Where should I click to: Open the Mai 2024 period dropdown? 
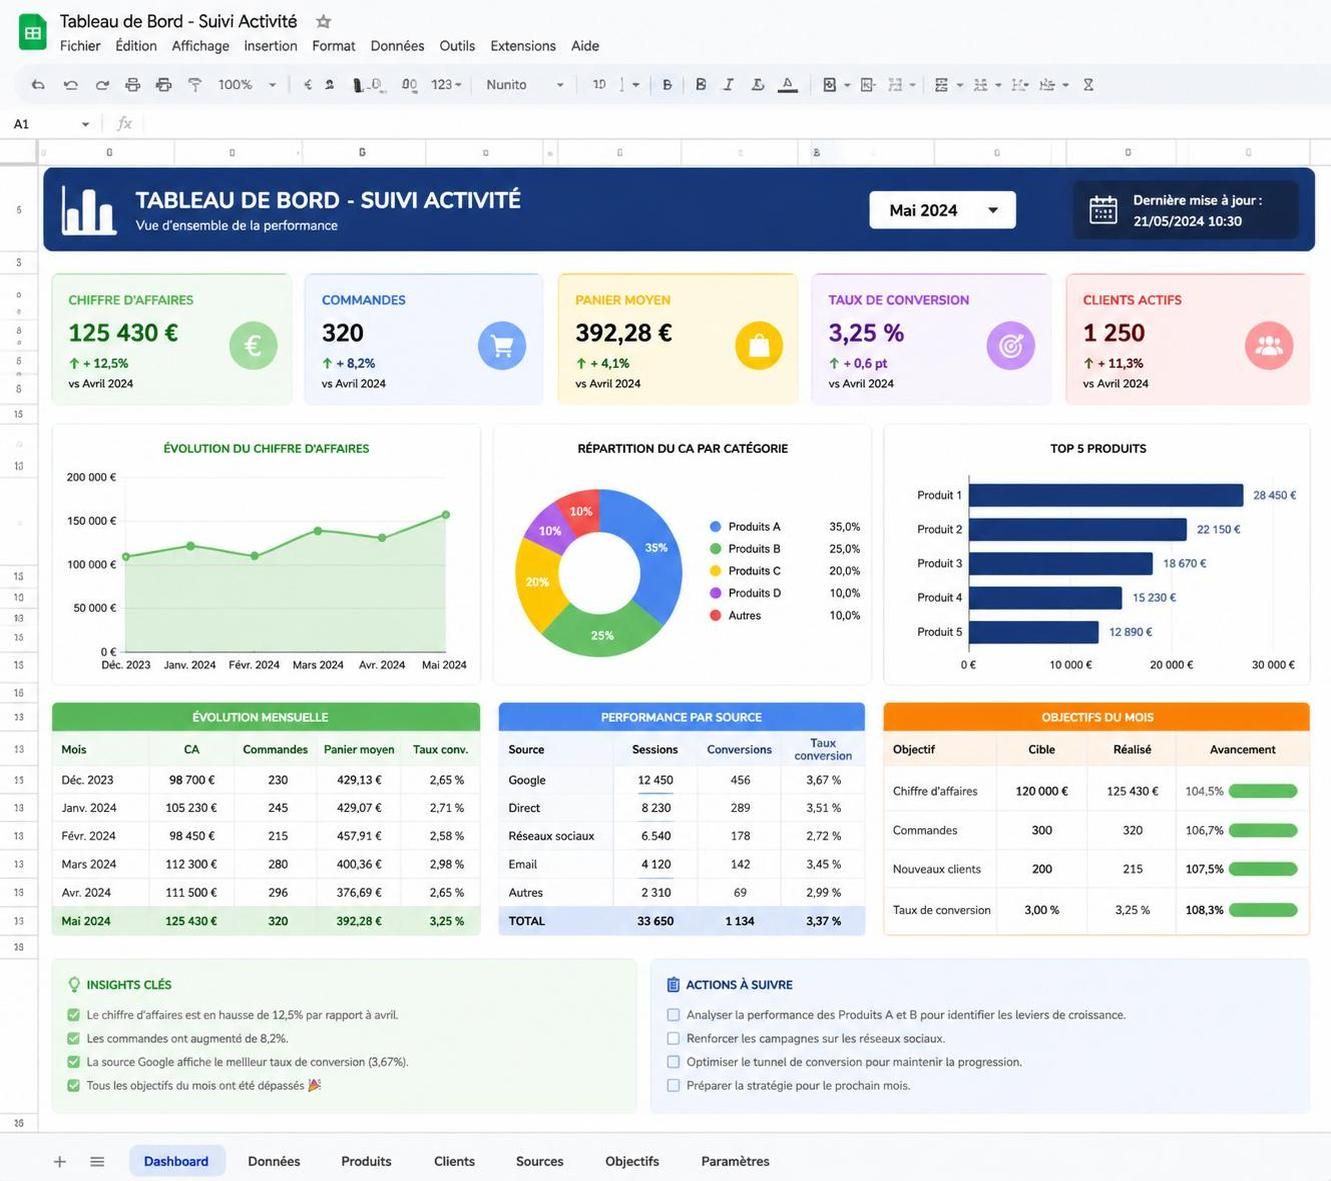(942, 210)
